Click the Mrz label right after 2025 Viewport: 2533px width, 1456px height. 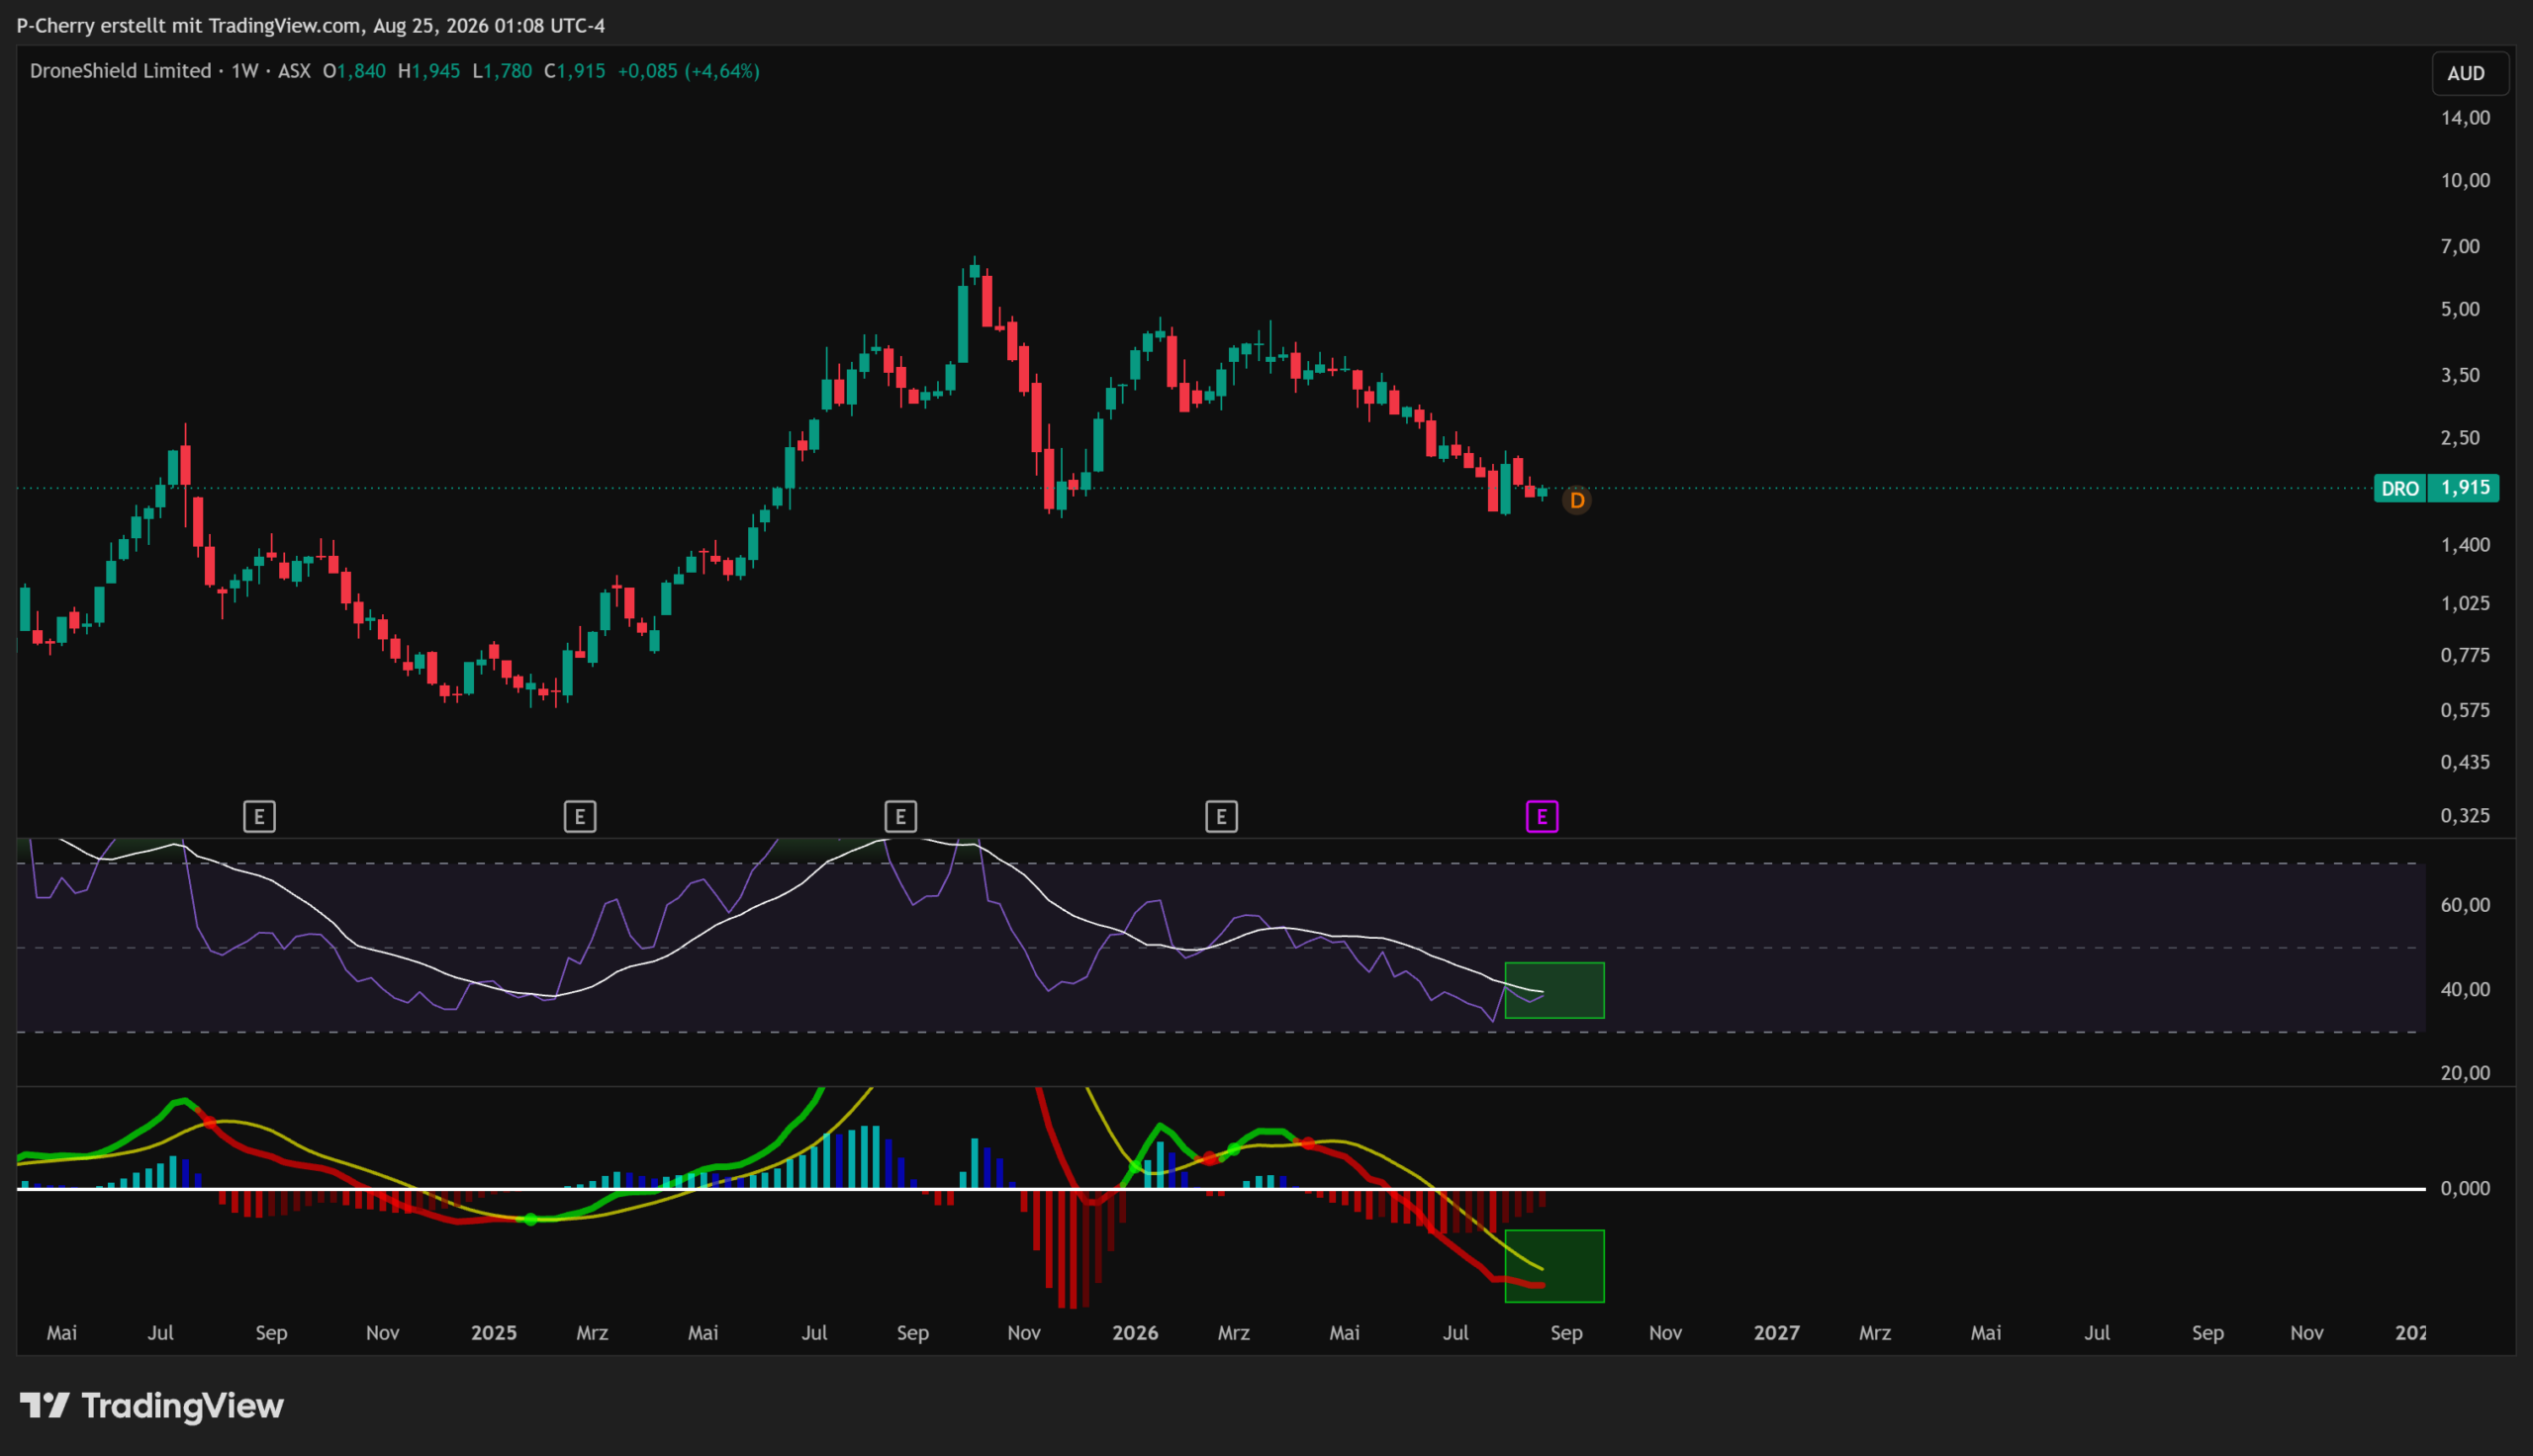593,1333
